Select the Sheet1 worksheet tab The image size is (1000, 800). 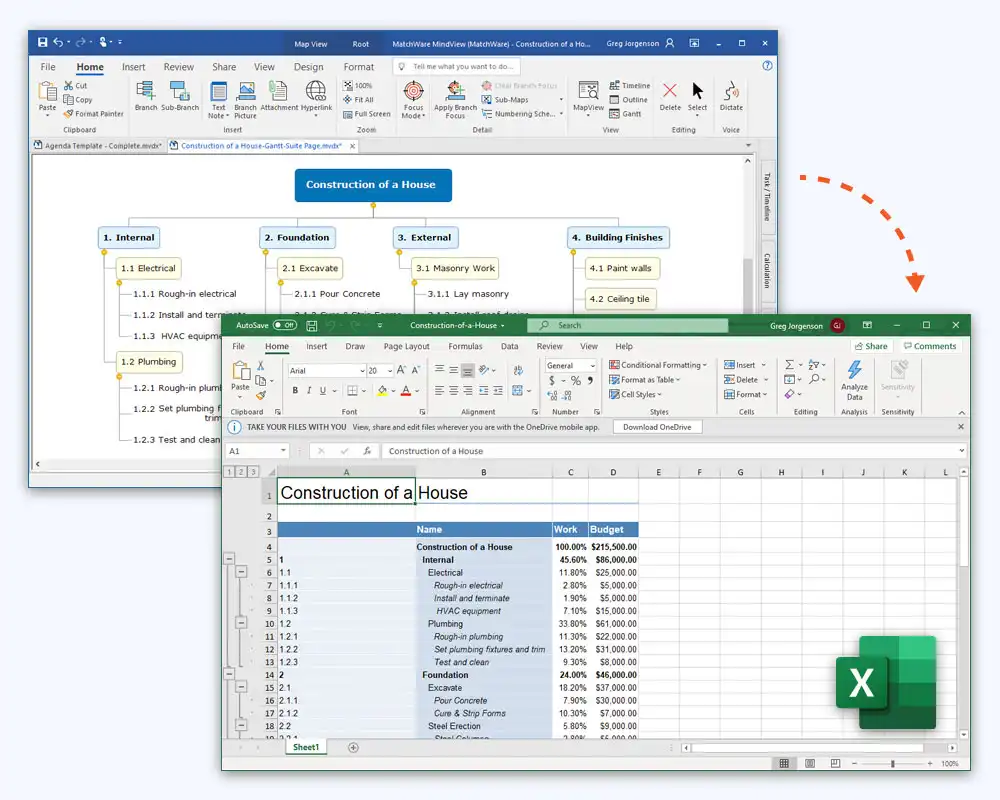click(305, 747)
